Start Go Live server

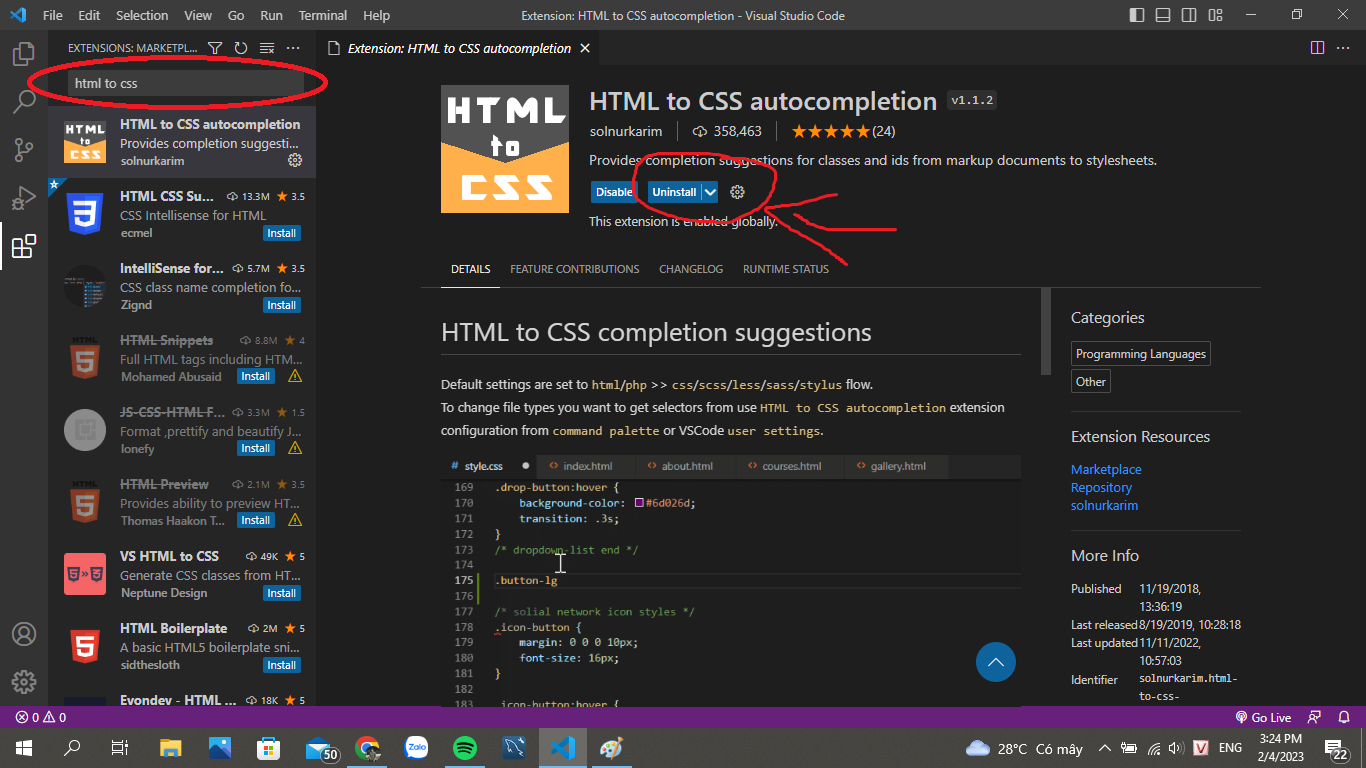coord(1263,717)
